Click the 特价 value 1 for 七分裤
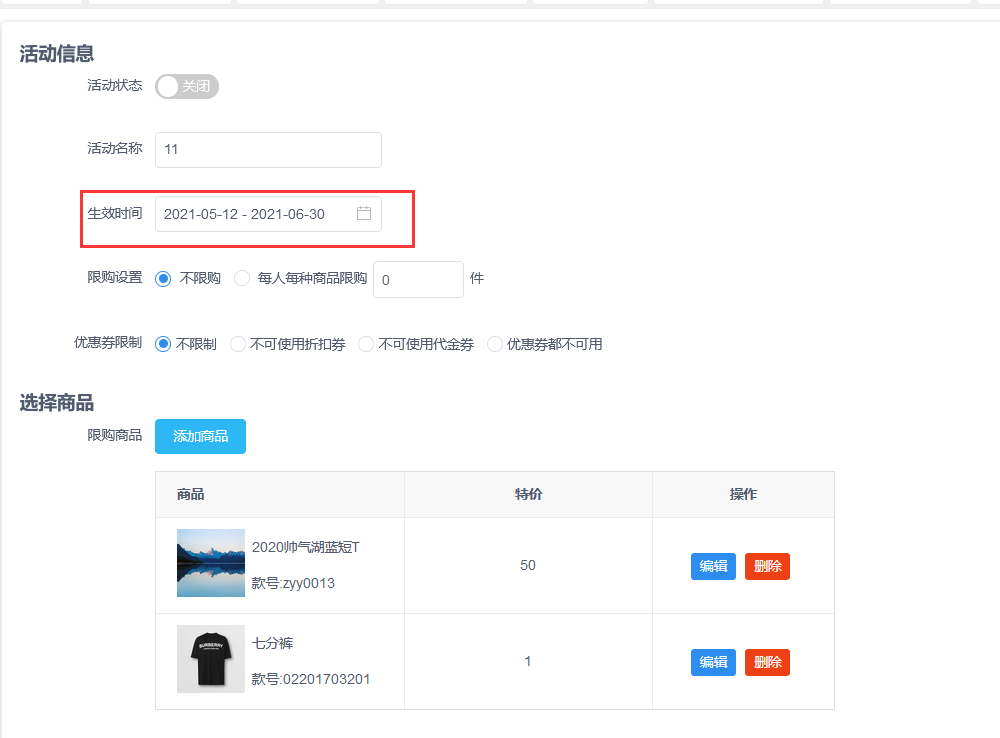Screen dimensions: 1000x738 point(527,661)
